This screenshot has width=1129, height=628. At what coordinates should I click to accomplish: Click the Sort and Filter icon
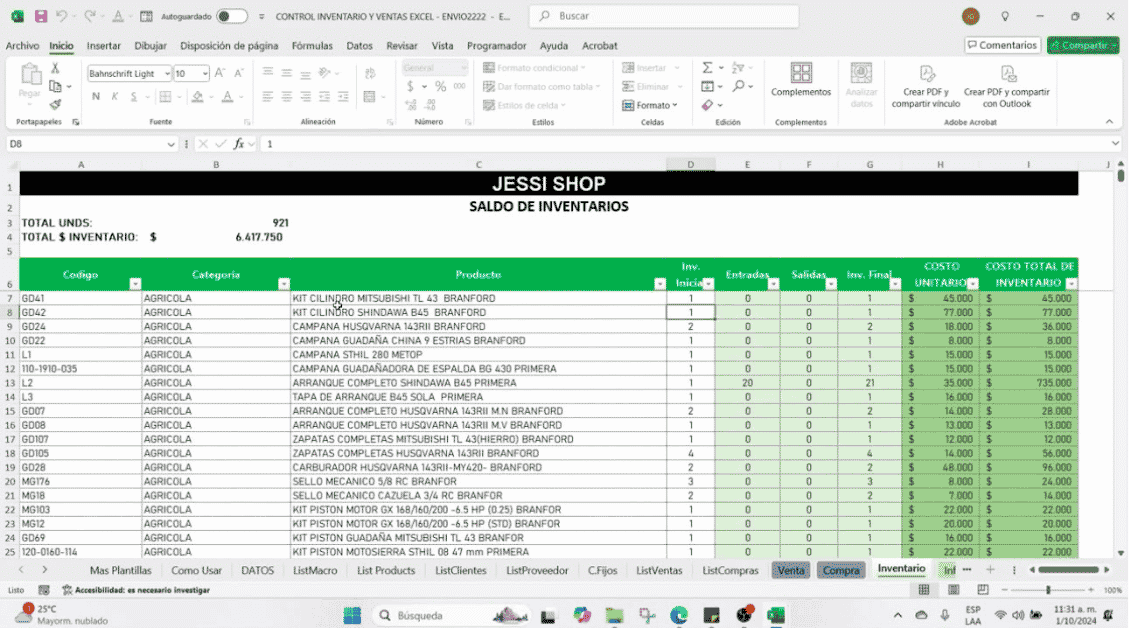(x=738, y=68)
